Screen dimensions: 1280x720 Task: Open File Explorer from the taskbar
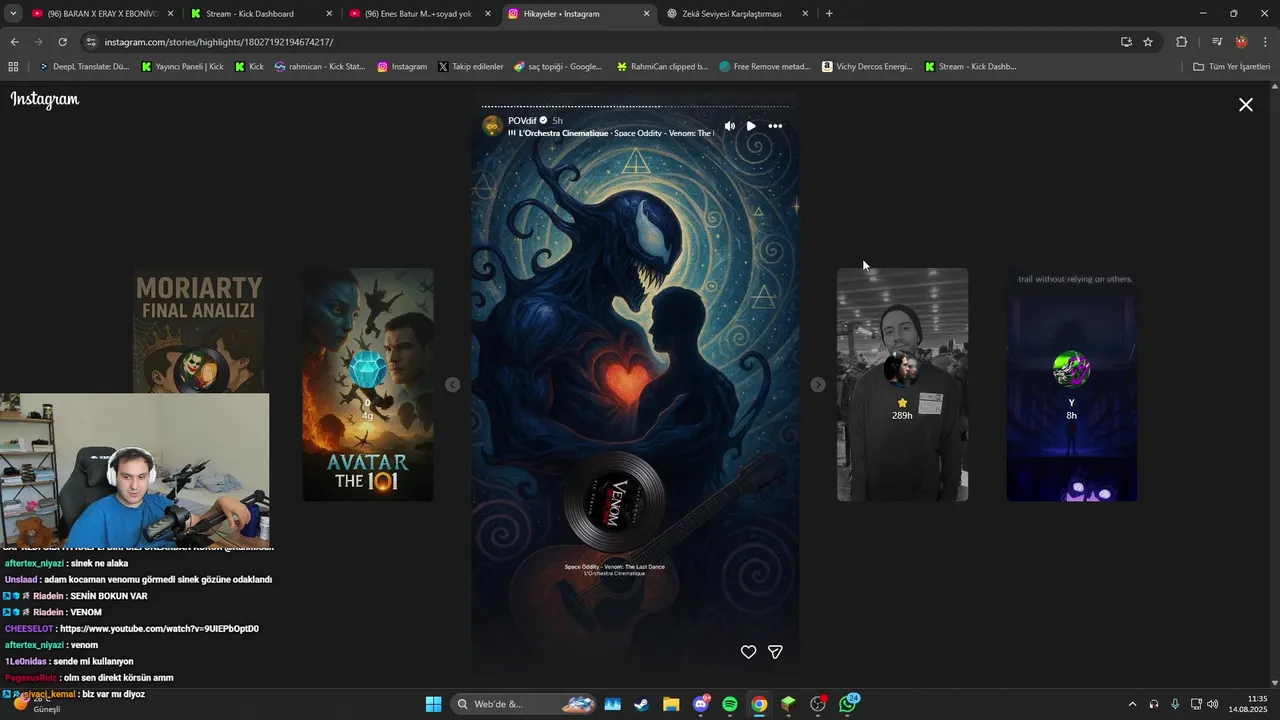click(671, 704)
